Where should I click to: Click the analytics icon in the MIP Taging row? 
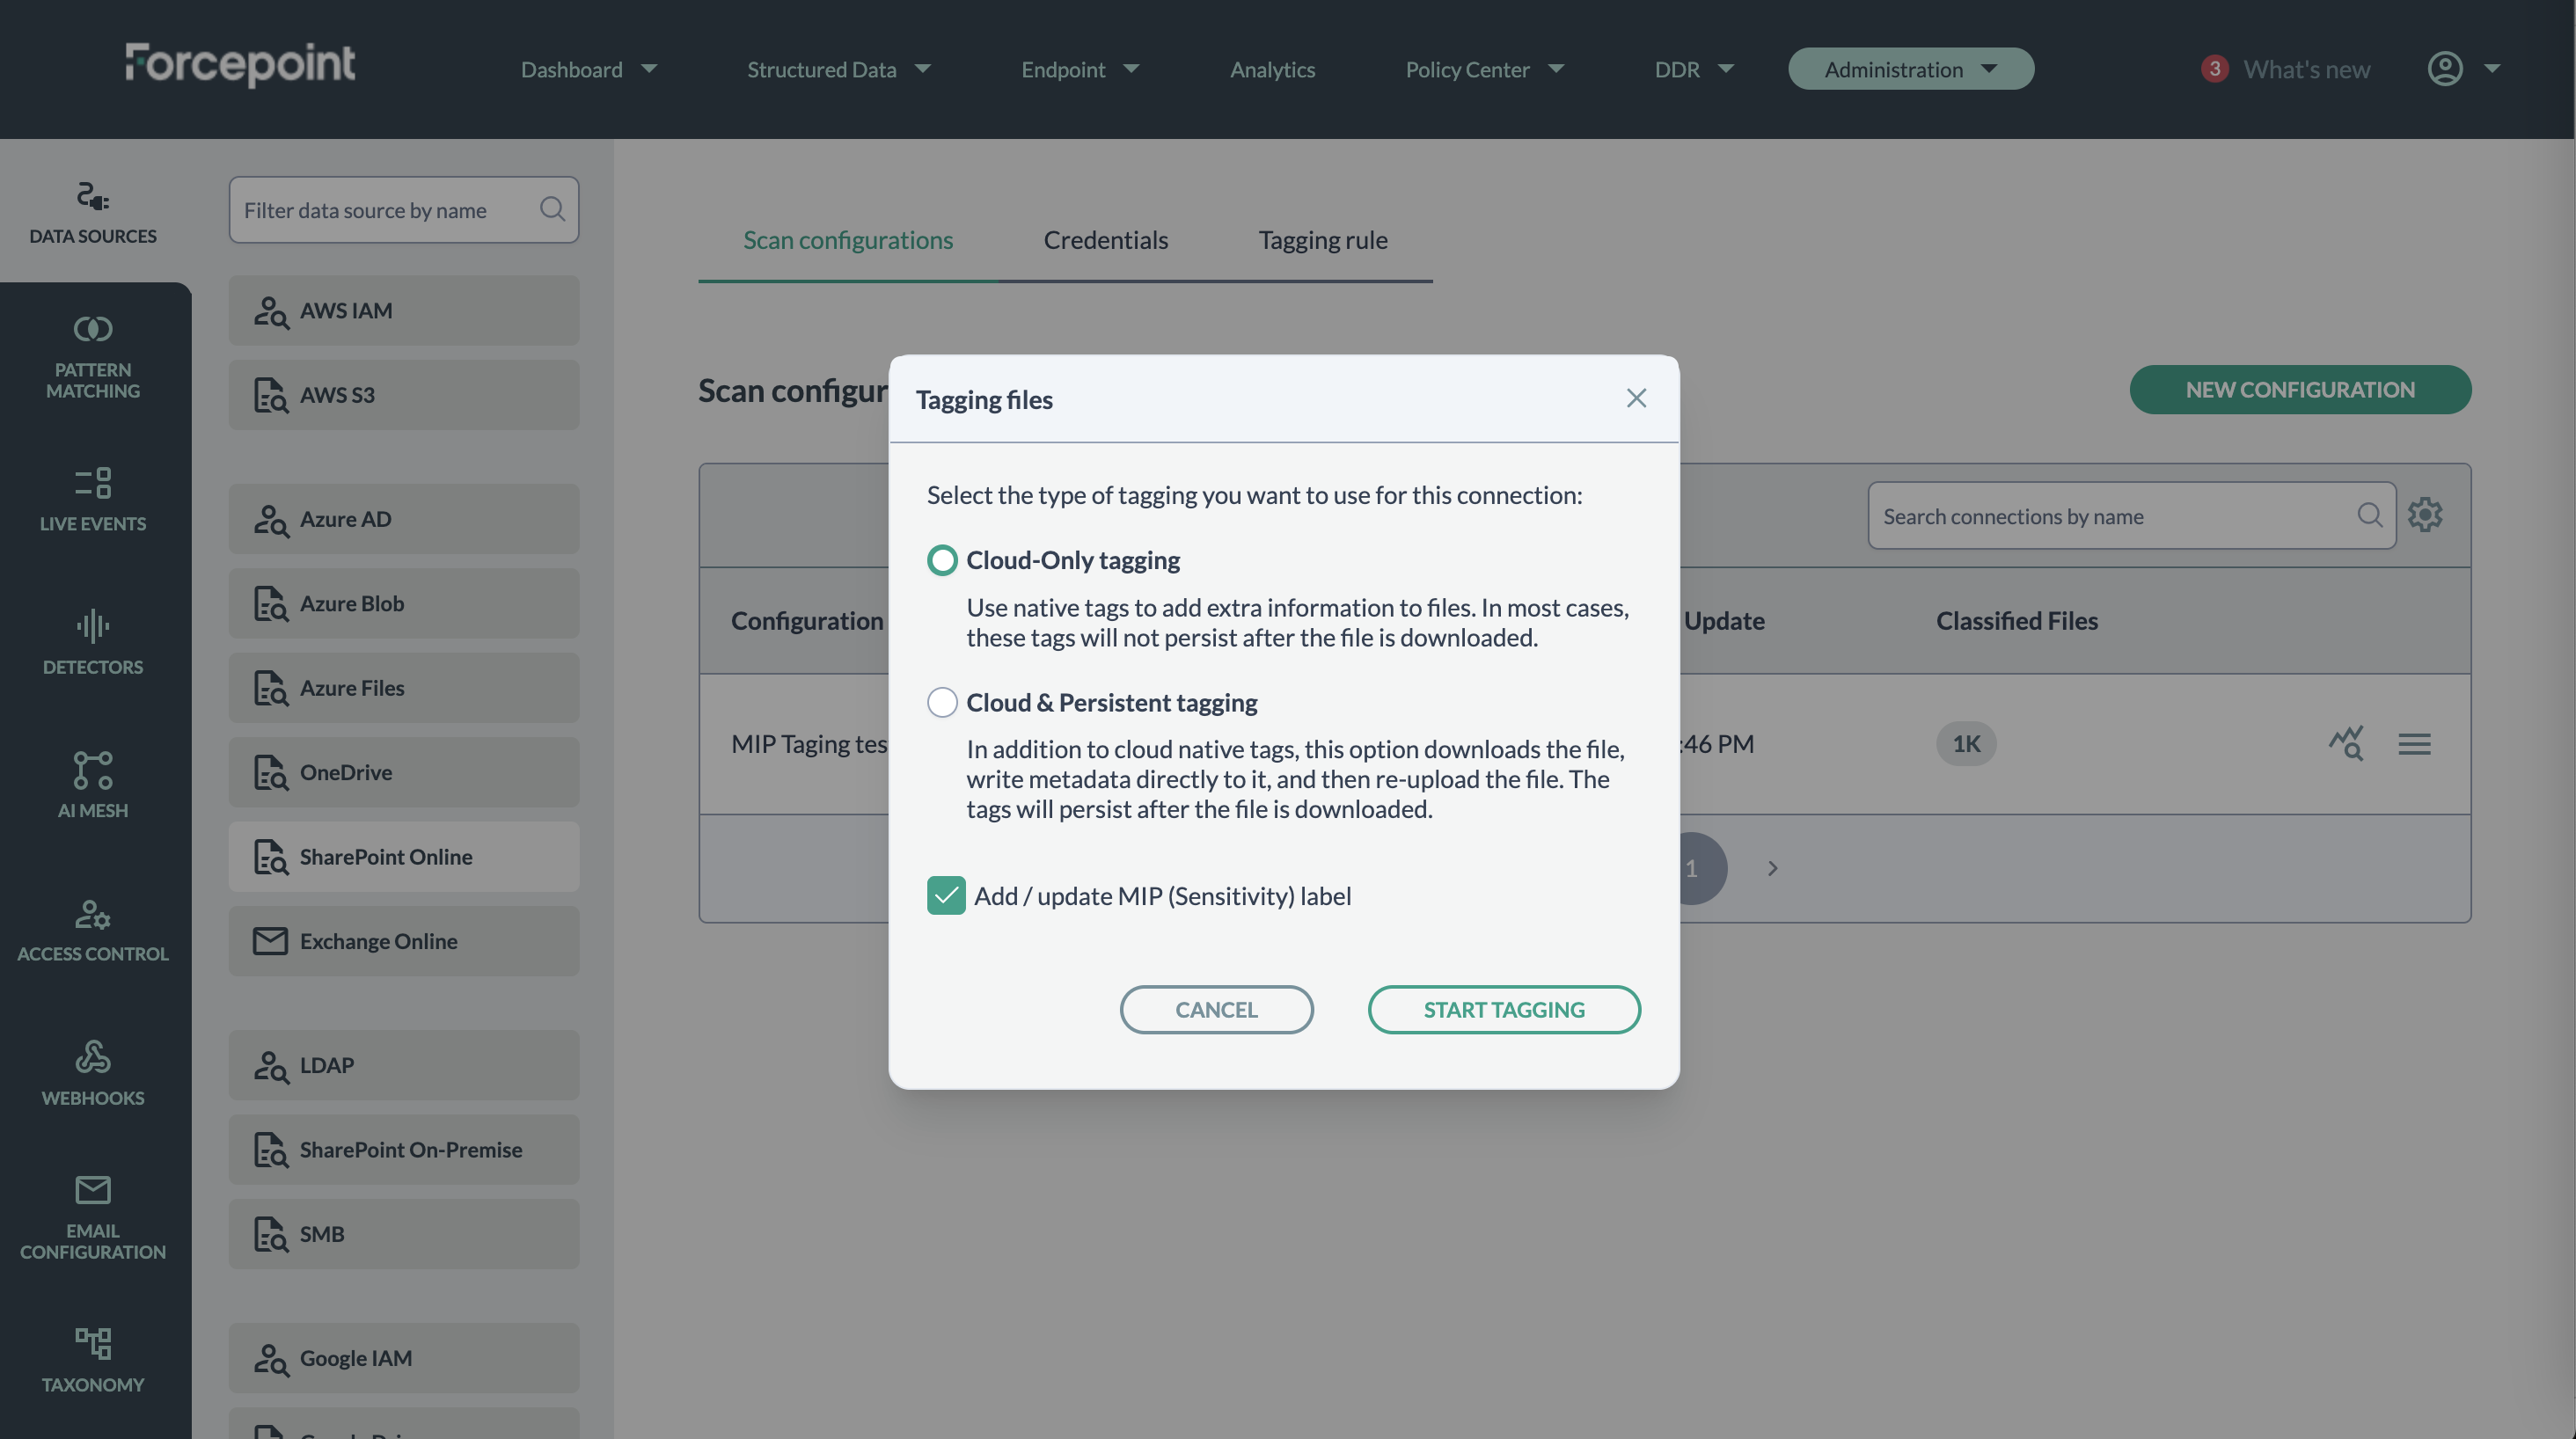2345,743
